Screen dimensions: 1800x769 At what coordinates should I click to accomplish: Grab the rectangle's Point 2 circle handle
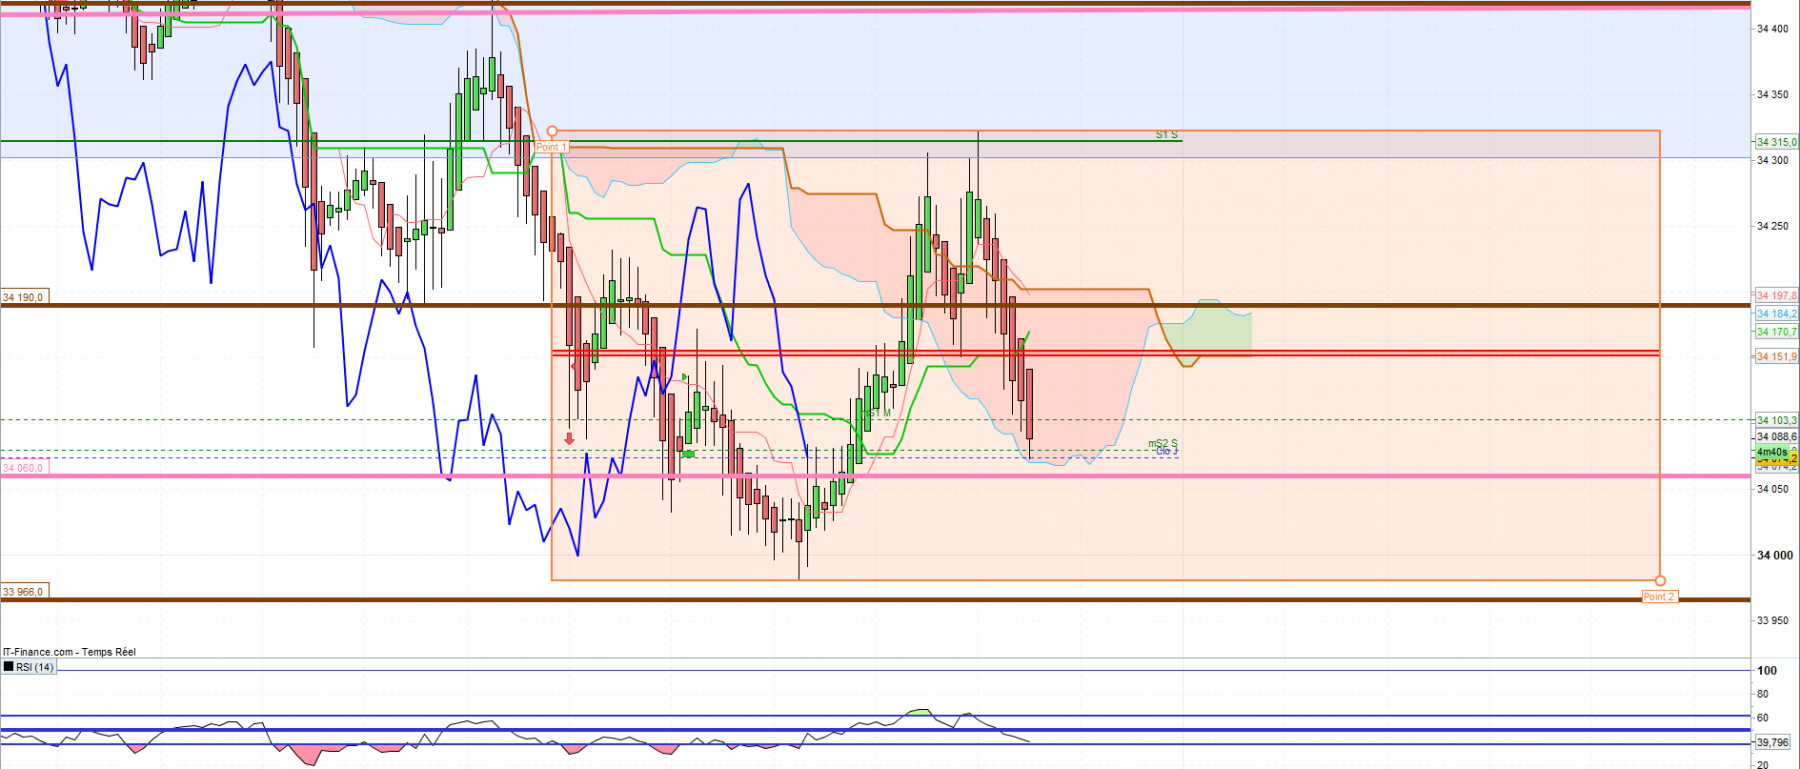[x=1660, y=580]
